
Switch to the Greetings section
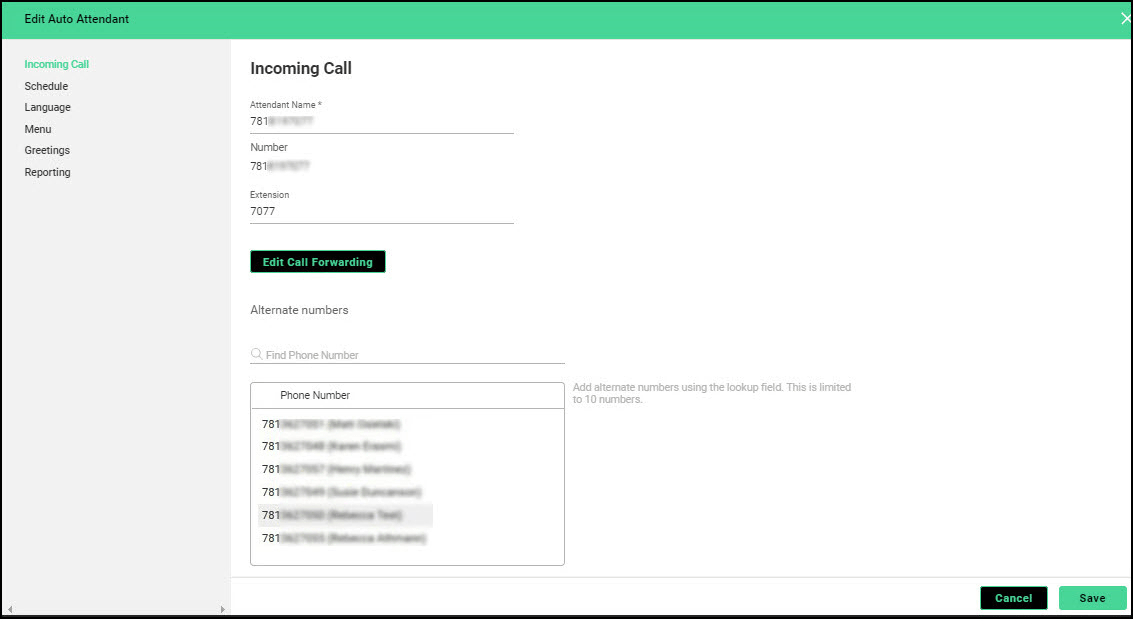47,151
